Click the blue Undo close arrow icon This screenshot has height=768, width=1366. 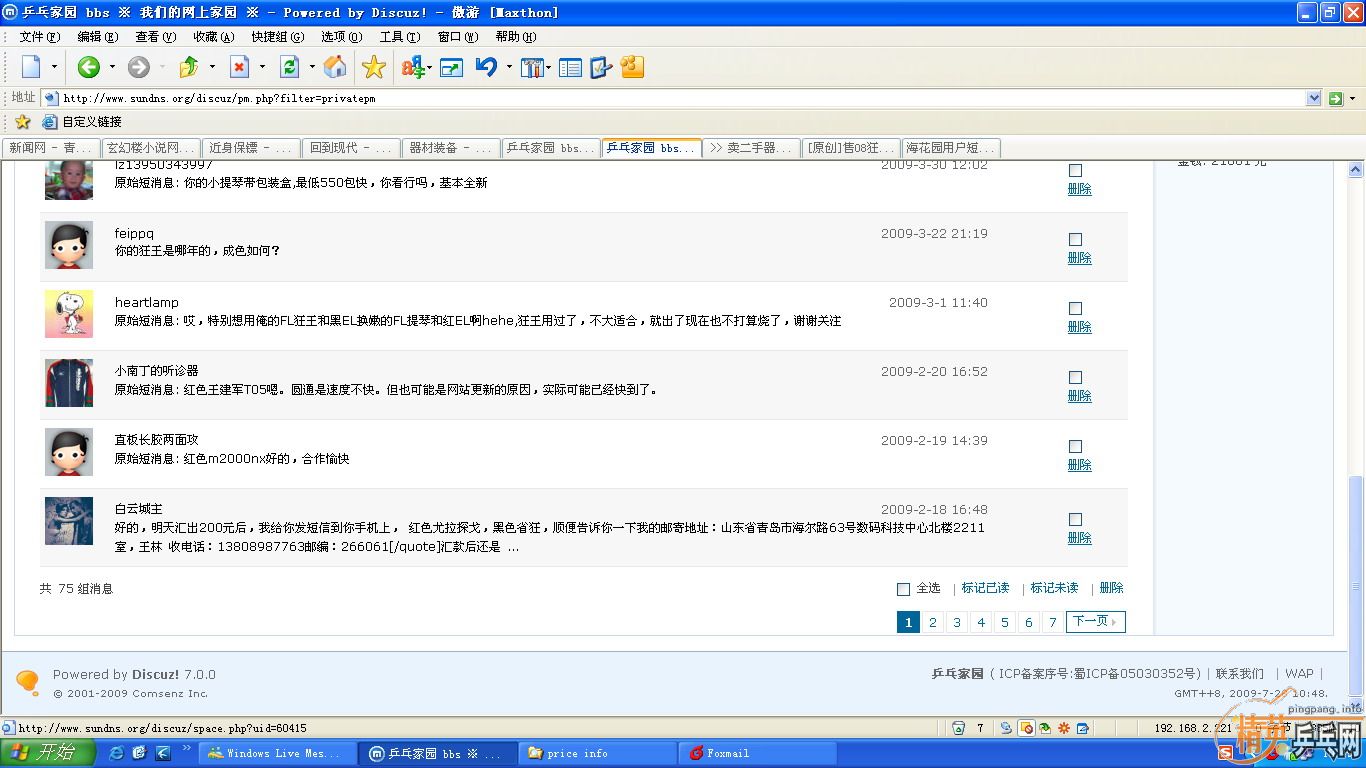[x=487, y=67]
